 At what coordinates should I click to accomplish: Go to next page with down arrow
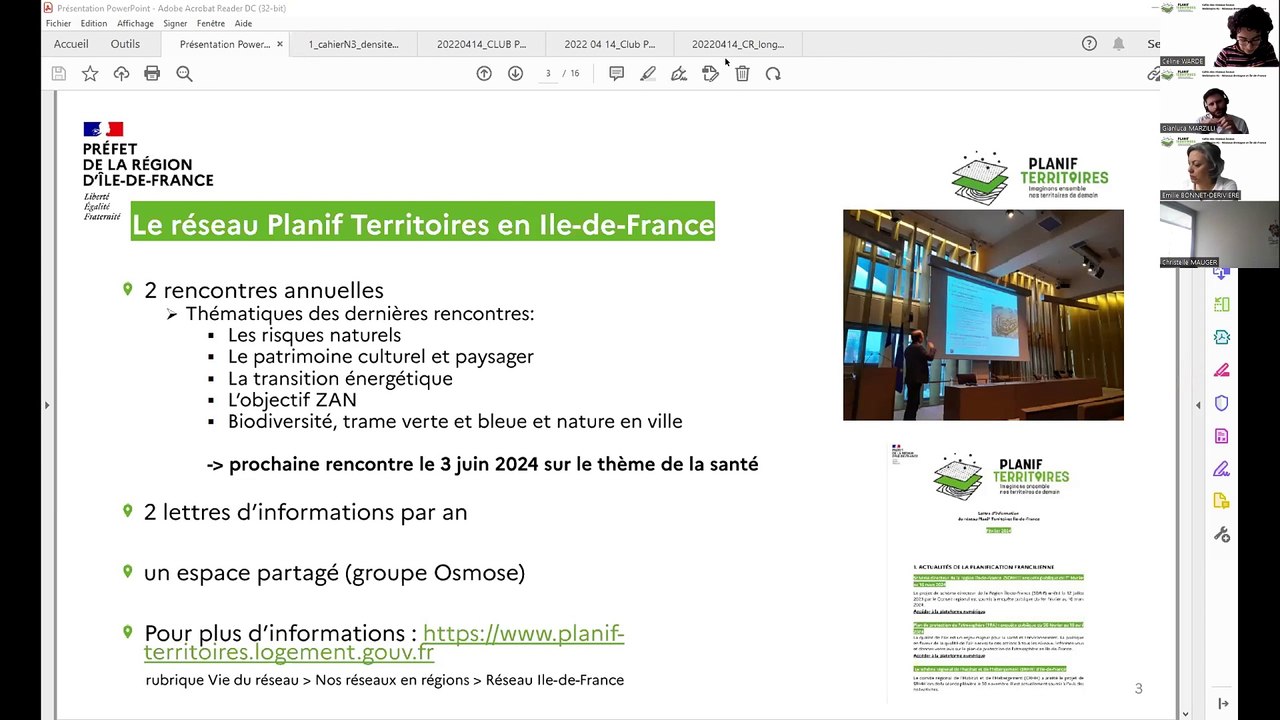tap(515, 73)
